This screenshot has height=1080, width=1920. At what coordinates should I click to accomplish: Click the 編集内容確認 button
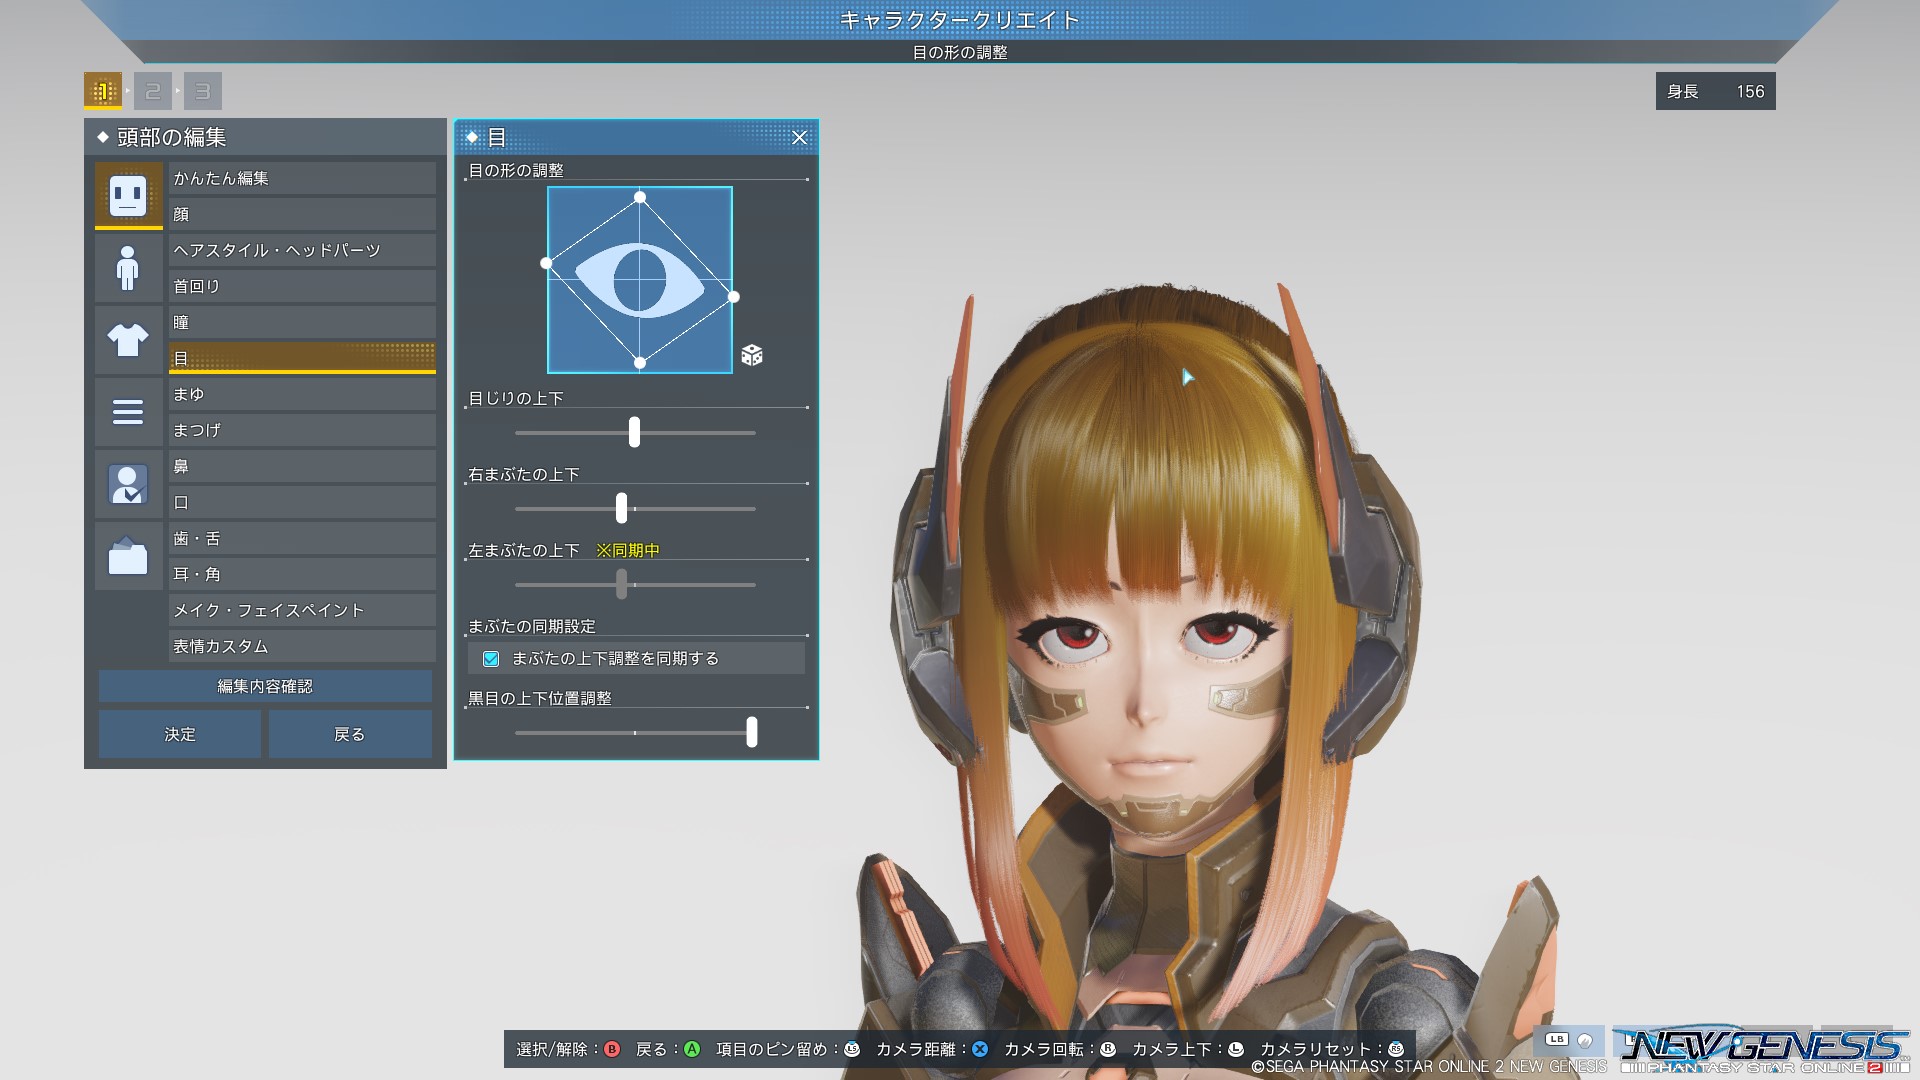click(x=265, y=686)
